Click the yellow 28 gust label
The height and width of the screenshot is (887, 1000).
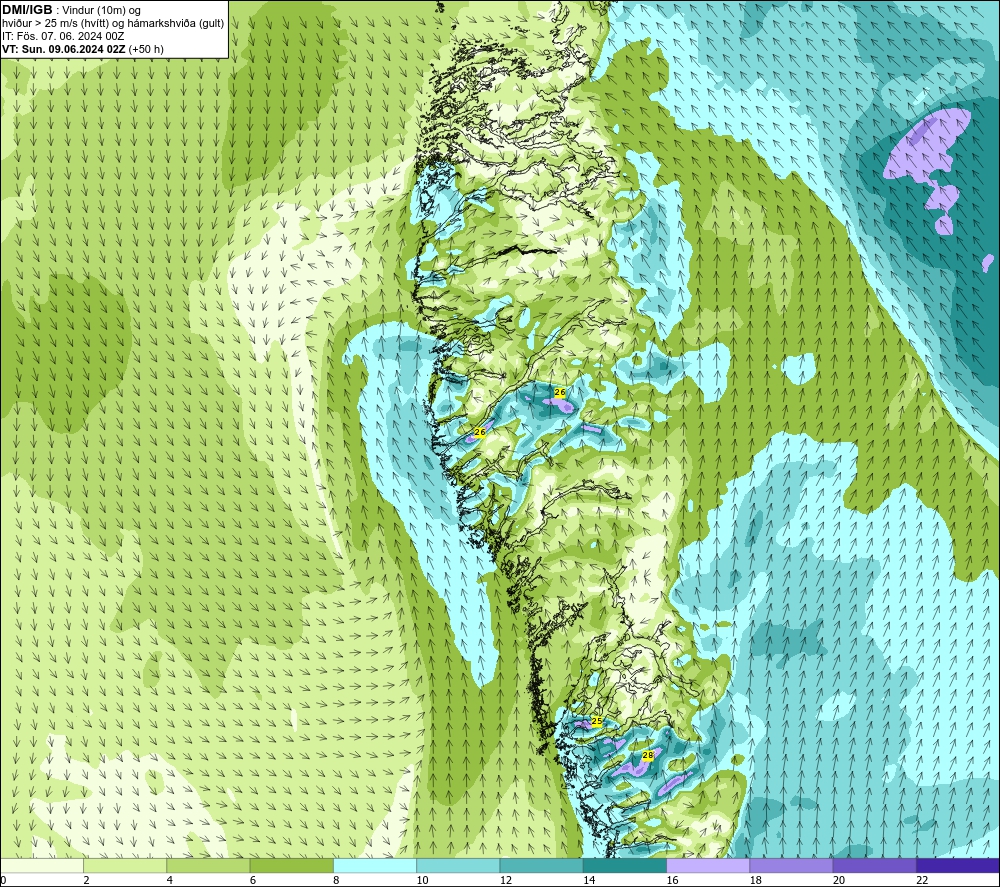pos(648,755)
